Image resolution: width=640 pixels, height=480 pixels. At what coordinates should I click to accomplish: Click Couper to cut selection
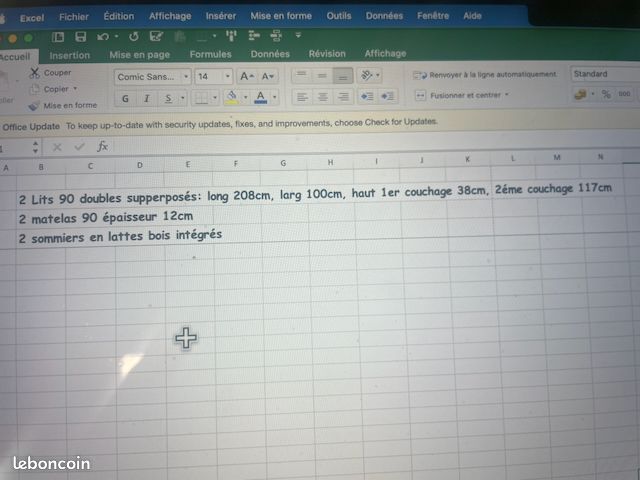coord(51,73)
